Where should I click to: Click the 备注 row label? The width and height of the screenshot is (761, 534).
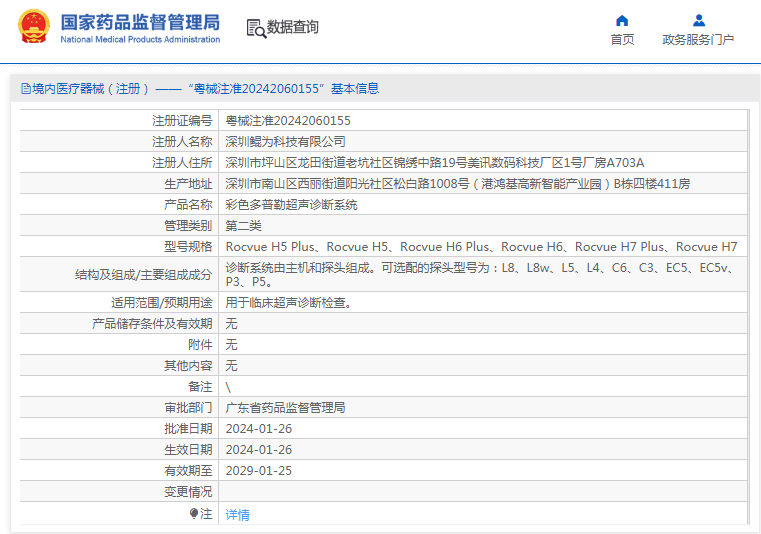click(x=200, y=387)
